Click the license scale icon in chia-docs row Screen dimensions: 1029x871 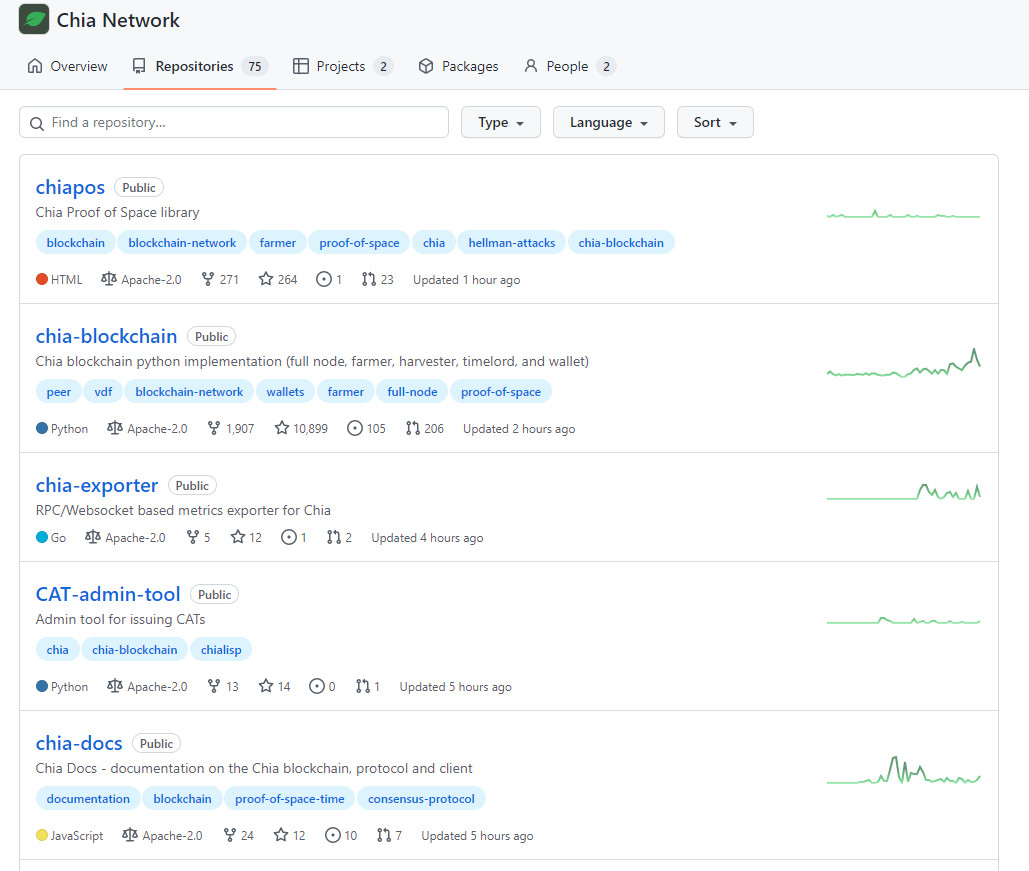130,836
